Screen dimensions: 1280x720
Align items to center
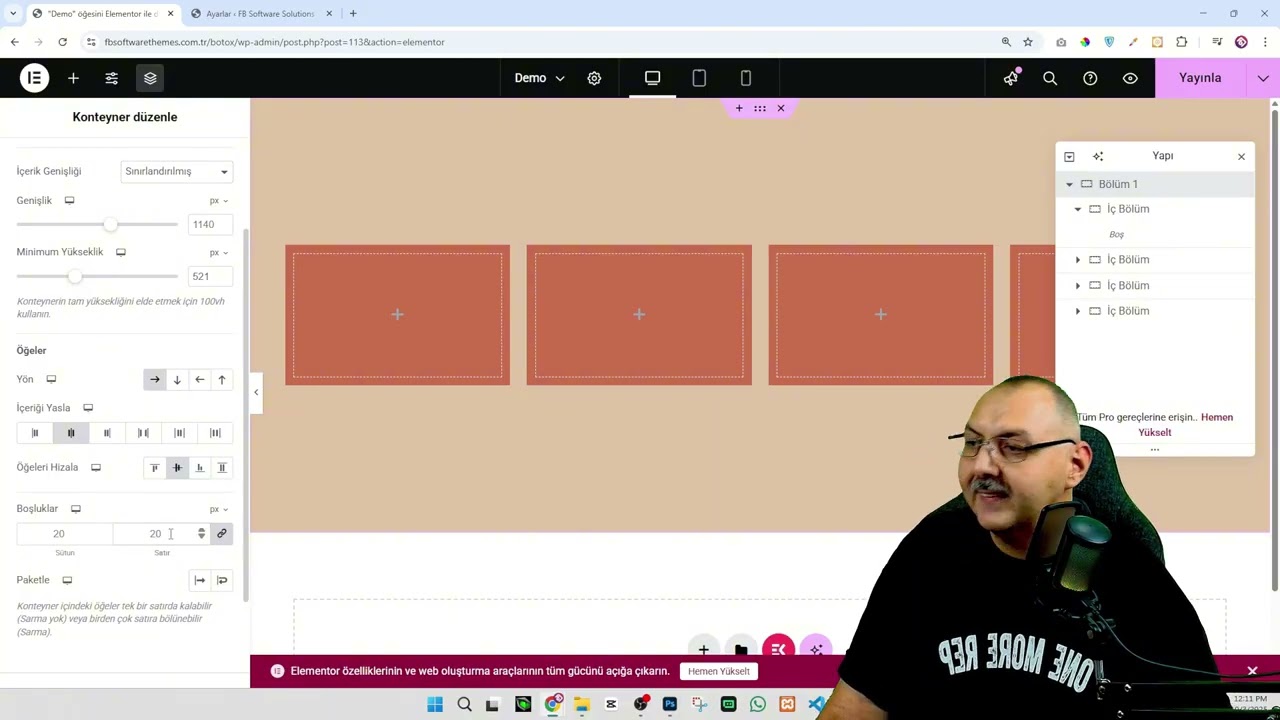coord(177,467)
